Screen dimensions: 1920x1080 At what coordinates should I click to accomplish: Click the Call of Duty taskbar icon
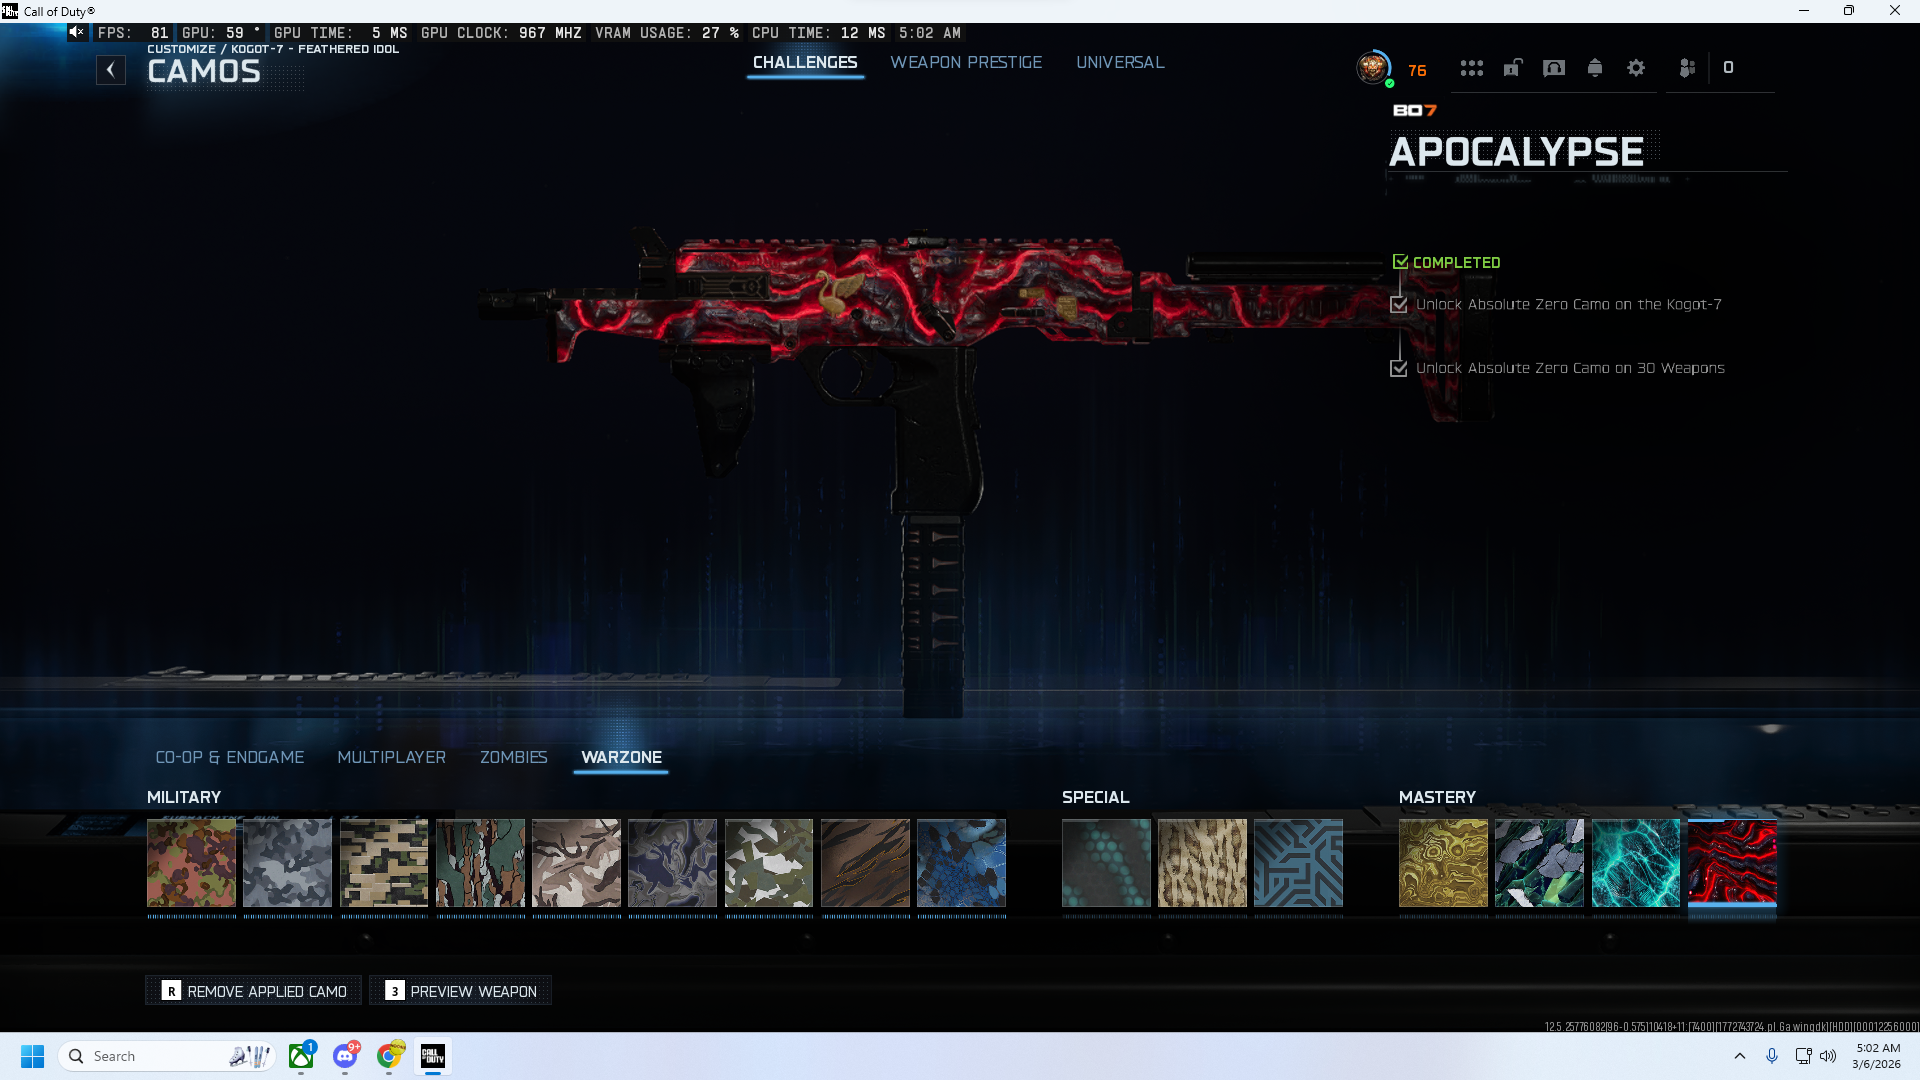coord(433,1056)
